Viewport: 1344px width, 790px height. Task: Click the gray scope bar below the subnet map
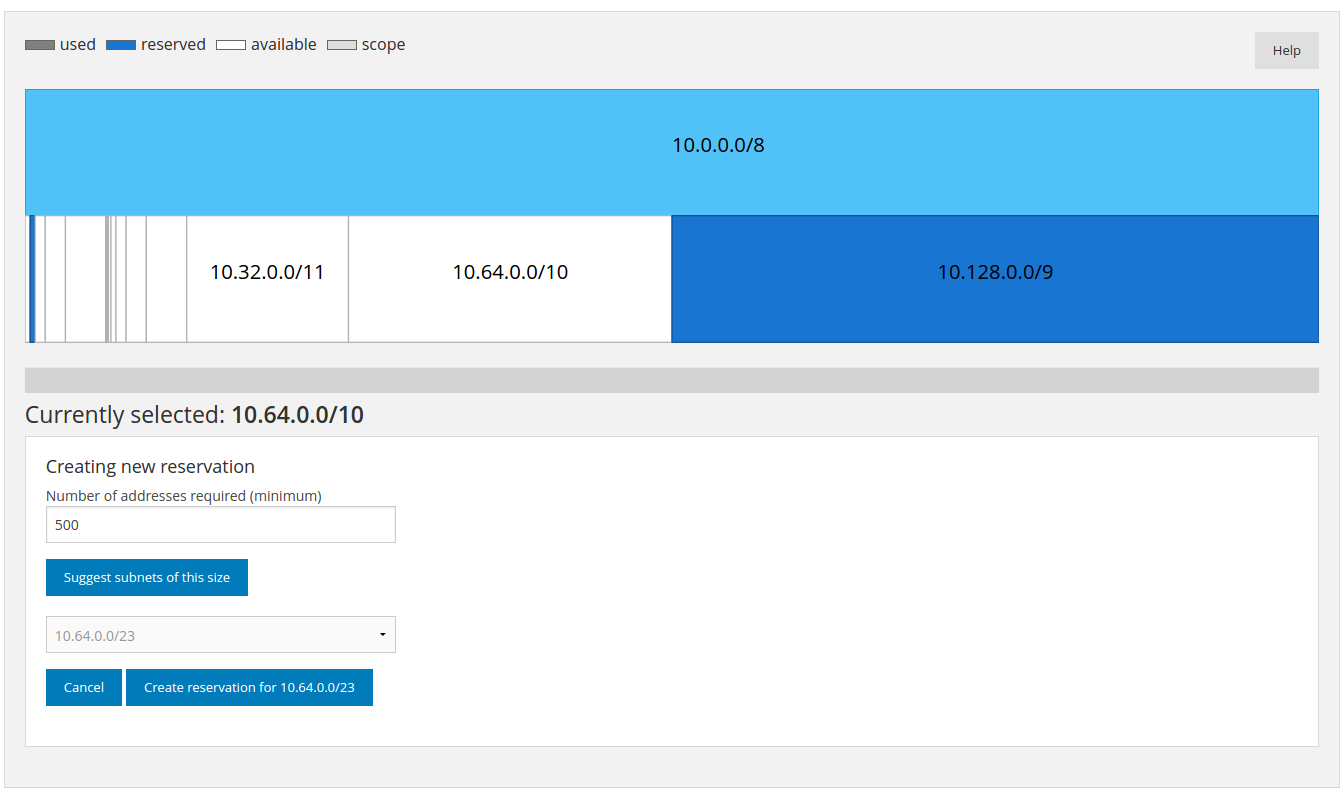[x=671, y=380]
